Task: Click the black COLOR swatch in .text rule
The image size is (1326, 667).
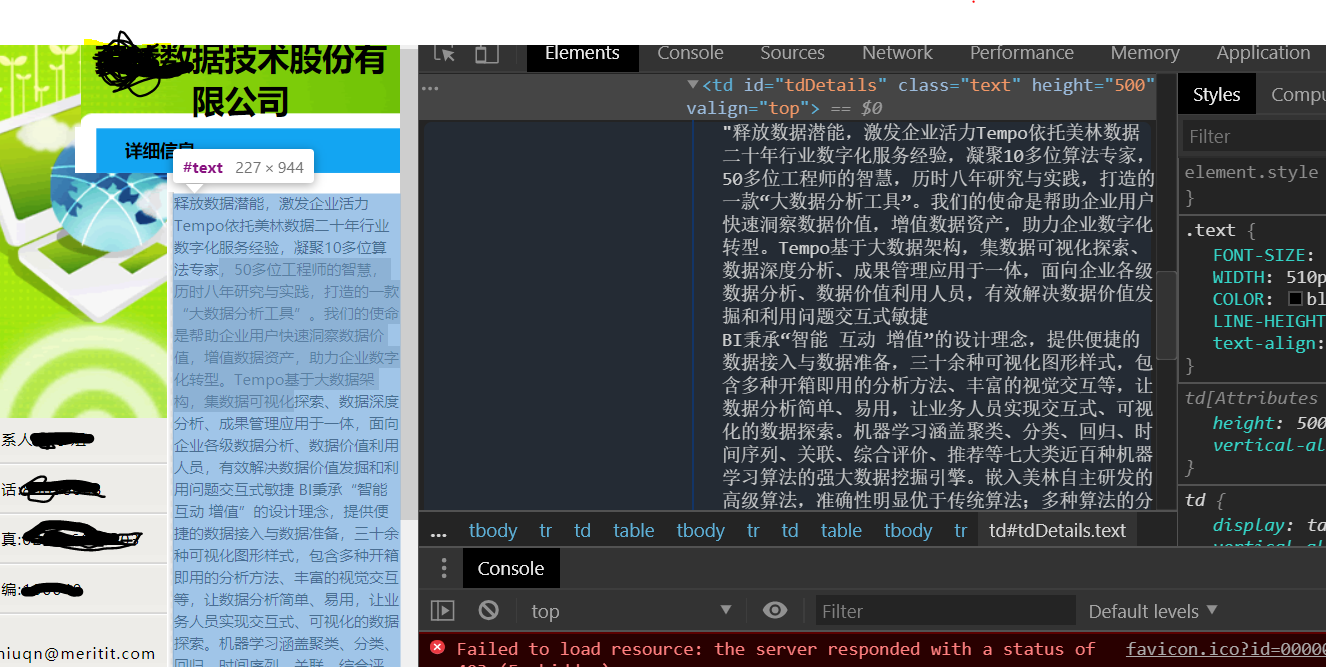Action: point(1295,299)
